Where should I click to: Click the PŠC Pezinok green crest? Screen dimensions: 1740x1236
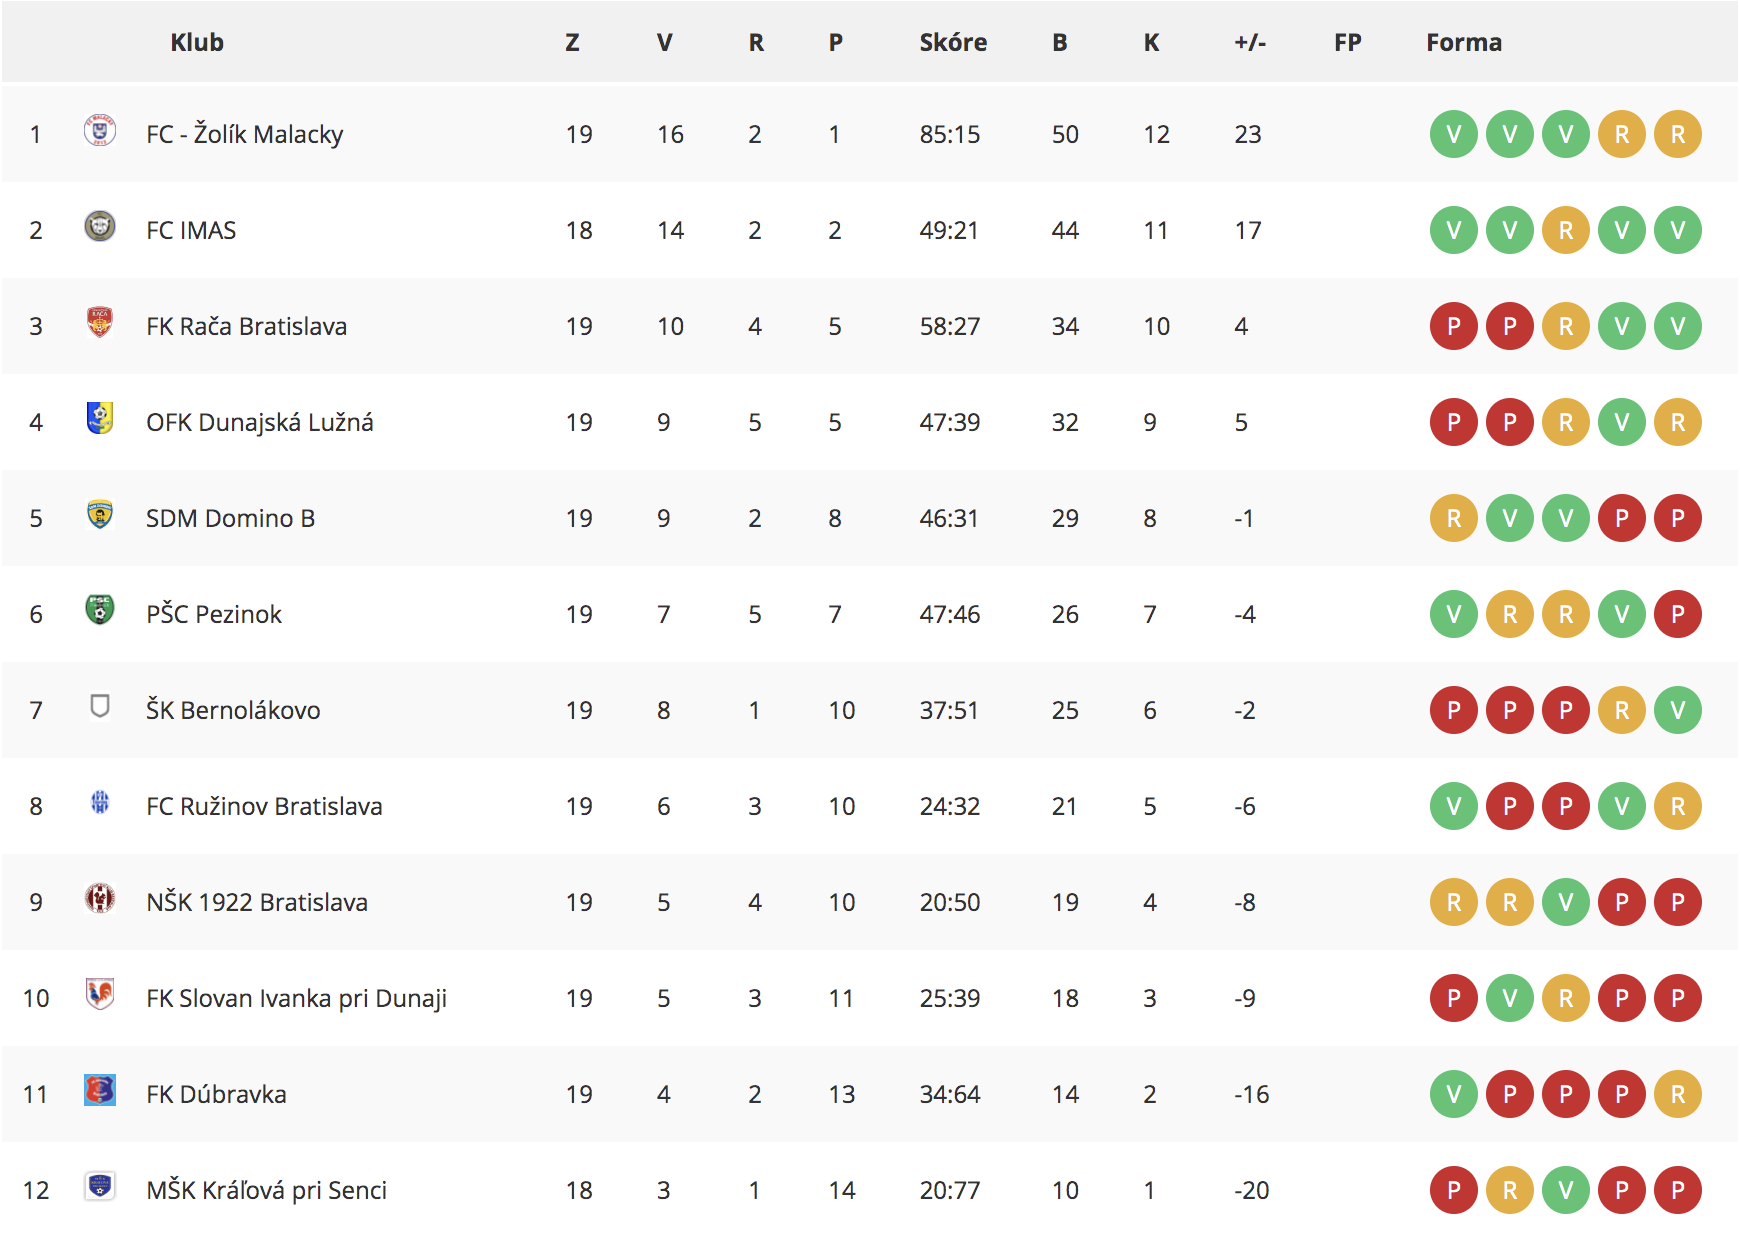(x=100, y=610)
